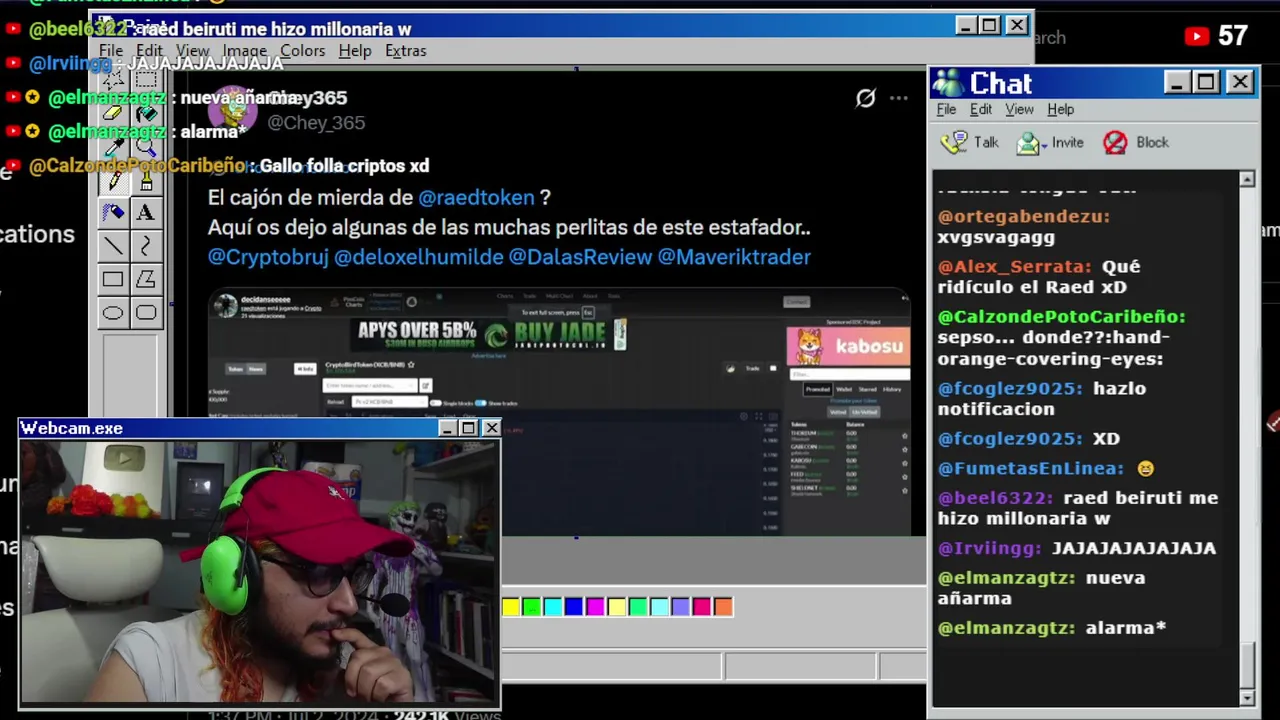
Task: Click username @FumetasEnLinea in chat
Action: tap(1031, 469)
